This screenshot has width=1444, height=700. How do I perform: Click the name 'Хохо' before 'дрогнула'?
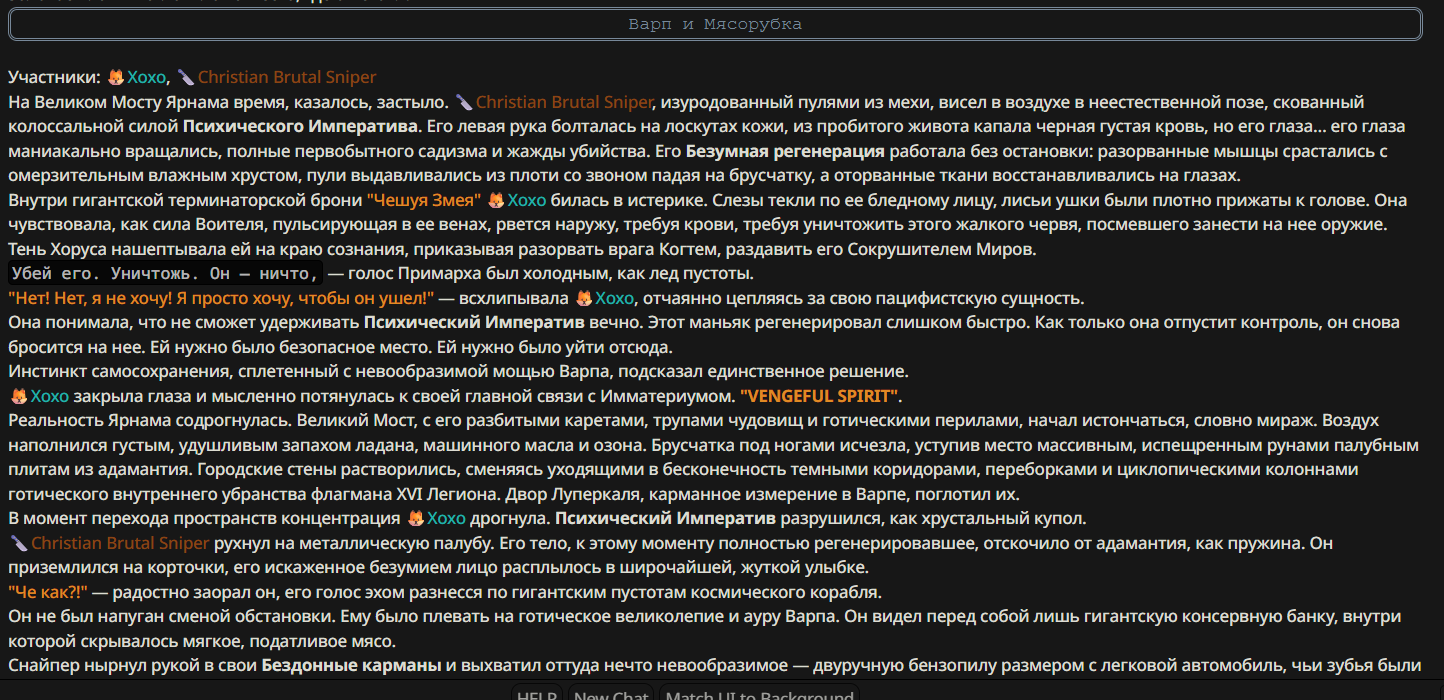coord(446,518)
